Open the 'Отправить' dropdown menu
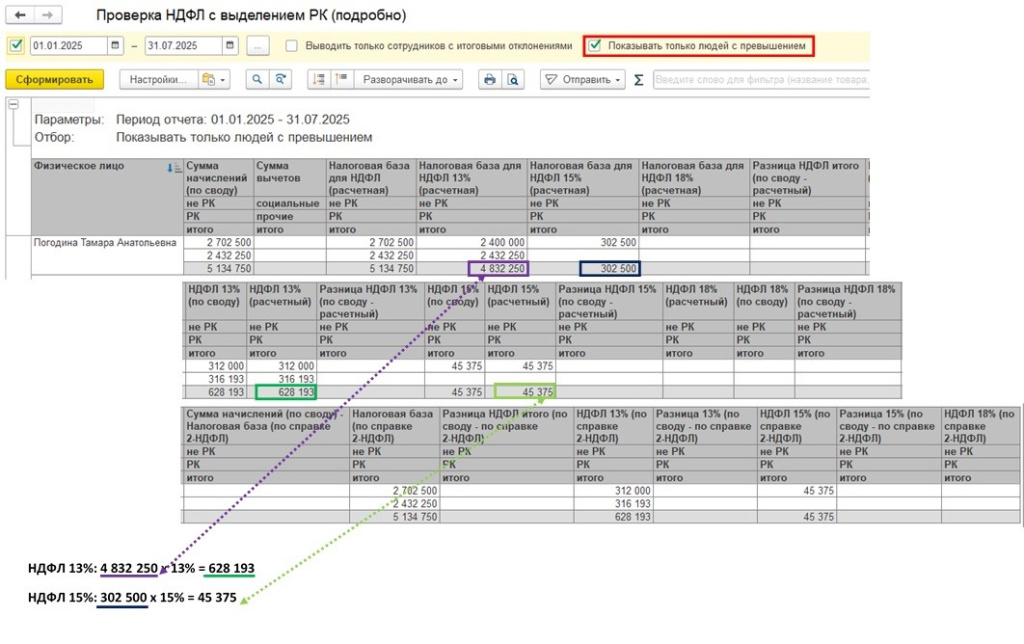 [x=583, y=80]
